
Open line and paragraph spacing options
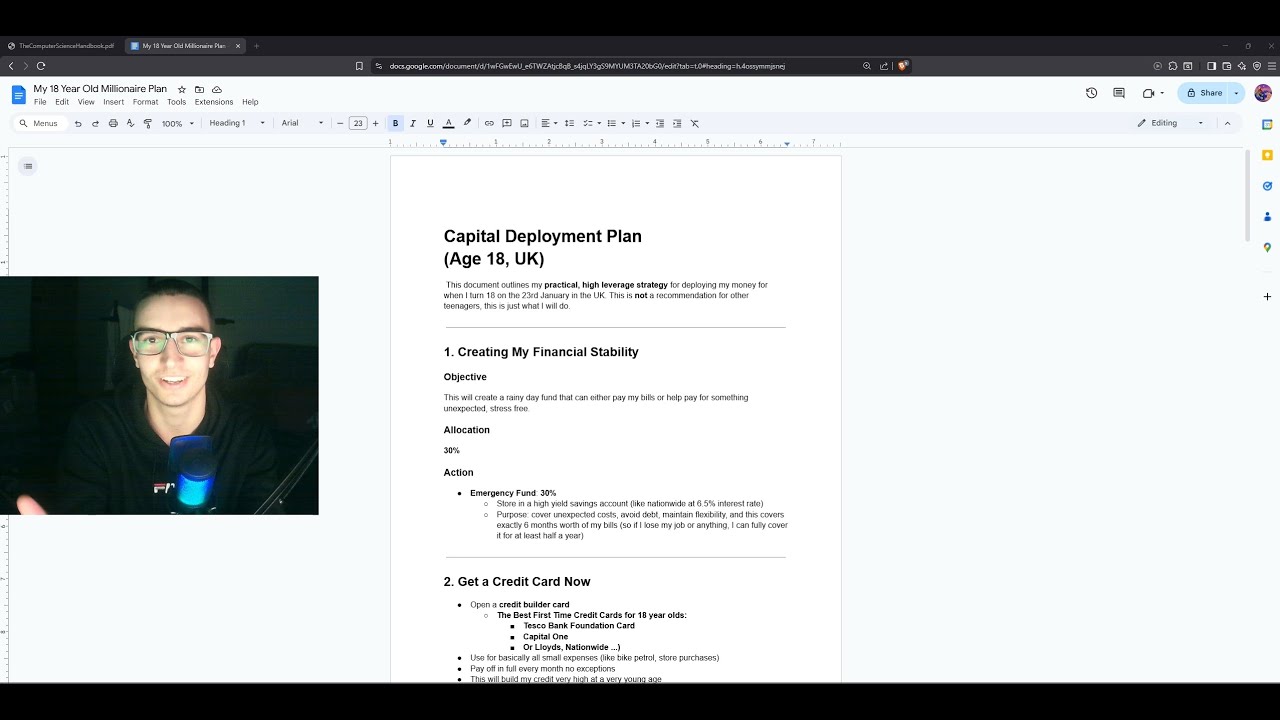tap(569, 123)
